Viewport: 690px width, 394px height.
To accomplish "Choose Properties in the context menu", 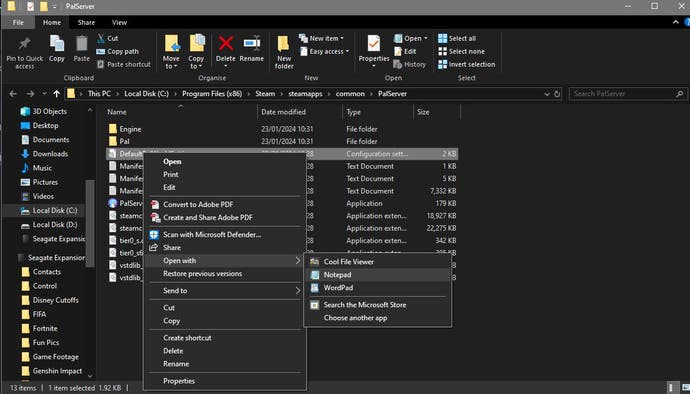I will [x=179, y=381].
